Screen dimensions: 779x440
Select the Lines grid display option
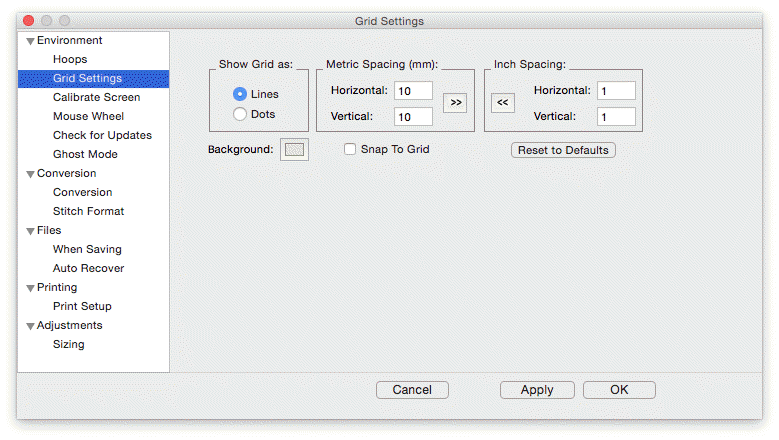(240, 94)
